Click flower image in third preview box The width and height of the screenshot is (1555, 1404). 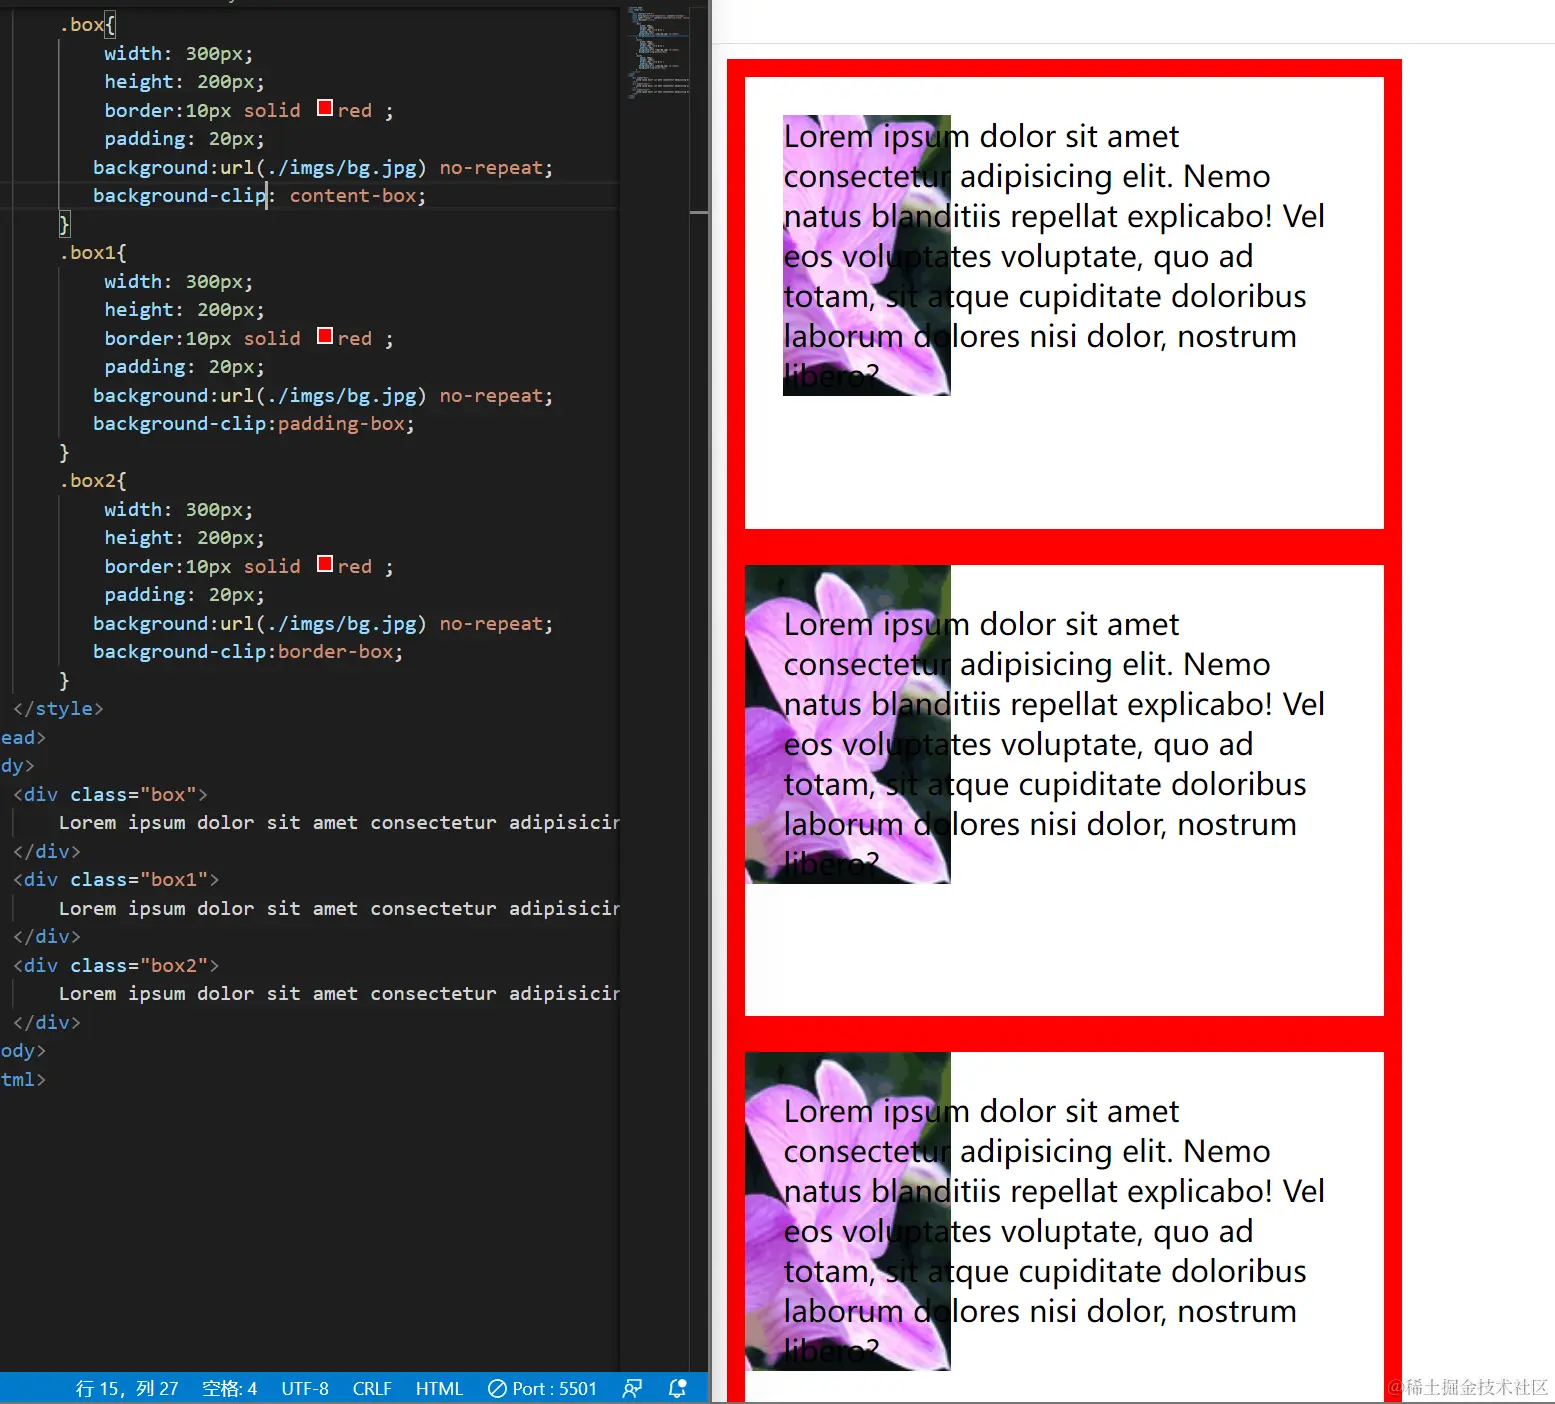(x=848, y=1212)
